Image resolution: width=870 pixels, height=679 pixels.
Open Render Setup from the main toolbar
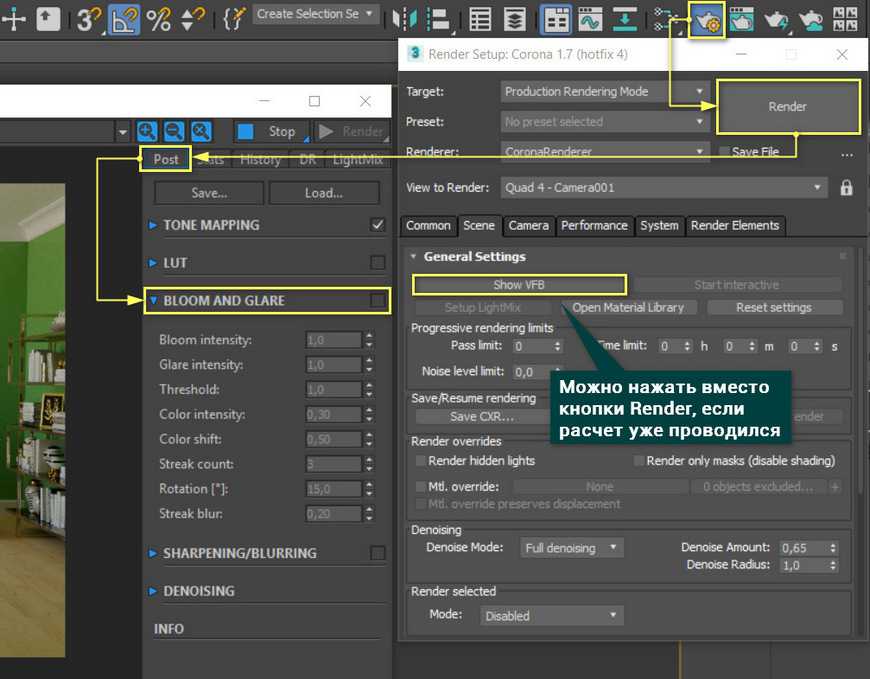(707, 19)
